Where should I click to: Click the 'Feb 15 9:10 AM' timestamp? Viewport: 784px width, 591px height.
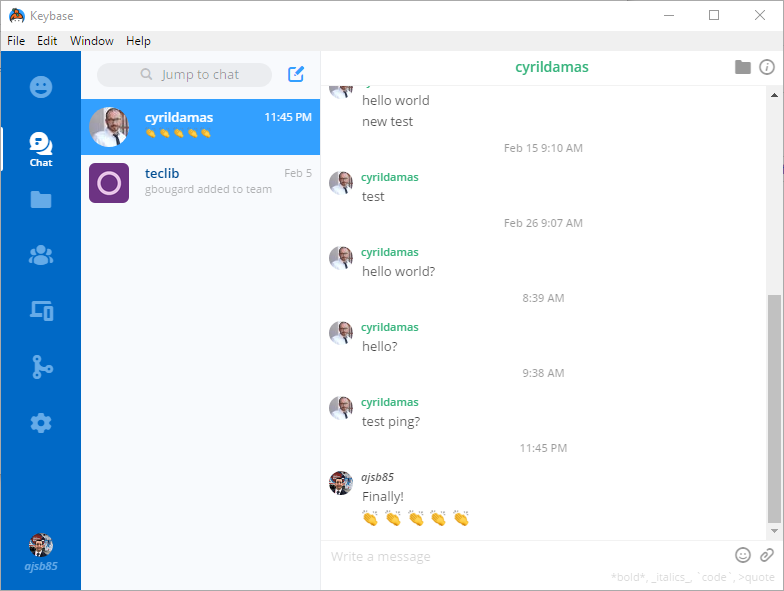tap(543, 148)
